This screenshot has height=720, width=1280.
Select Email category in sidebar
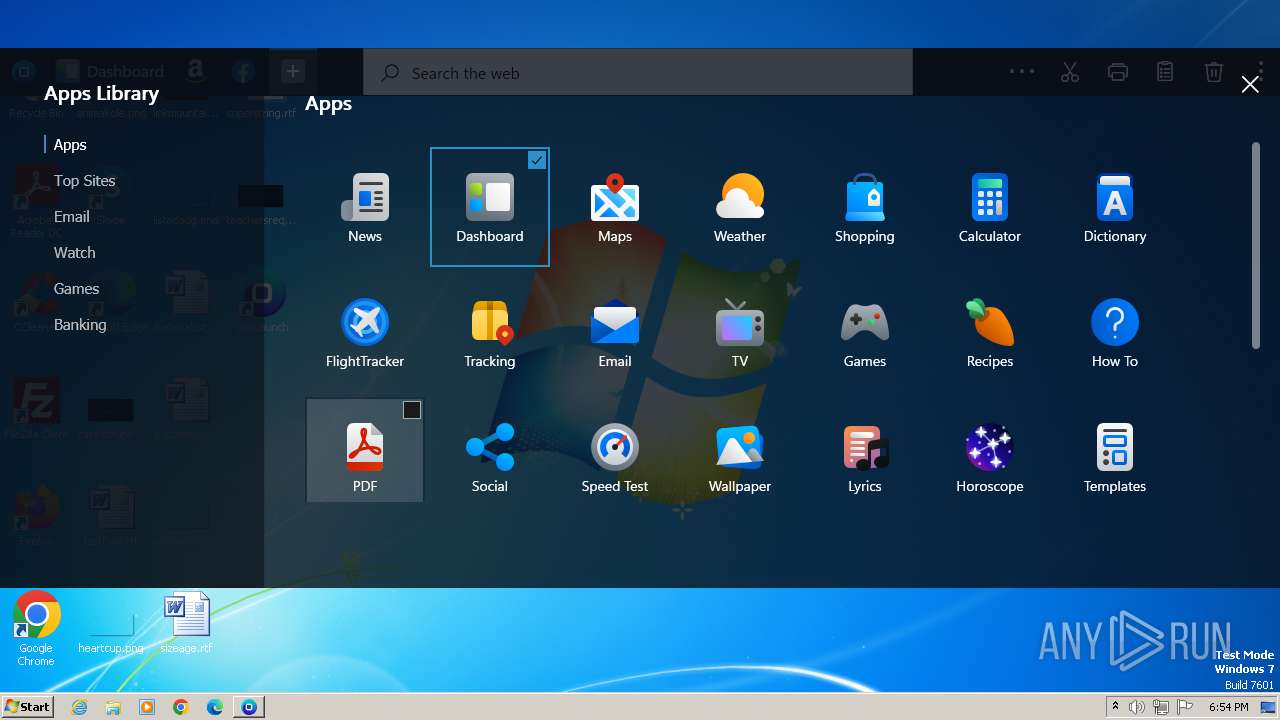tap(72, 217)
